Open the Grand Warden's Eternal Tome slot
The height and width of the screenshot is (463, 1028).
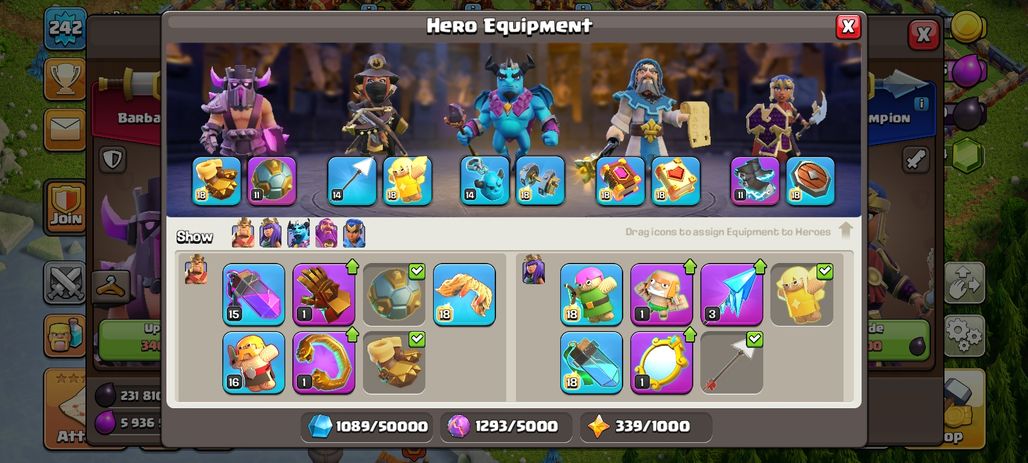point(620,180)
